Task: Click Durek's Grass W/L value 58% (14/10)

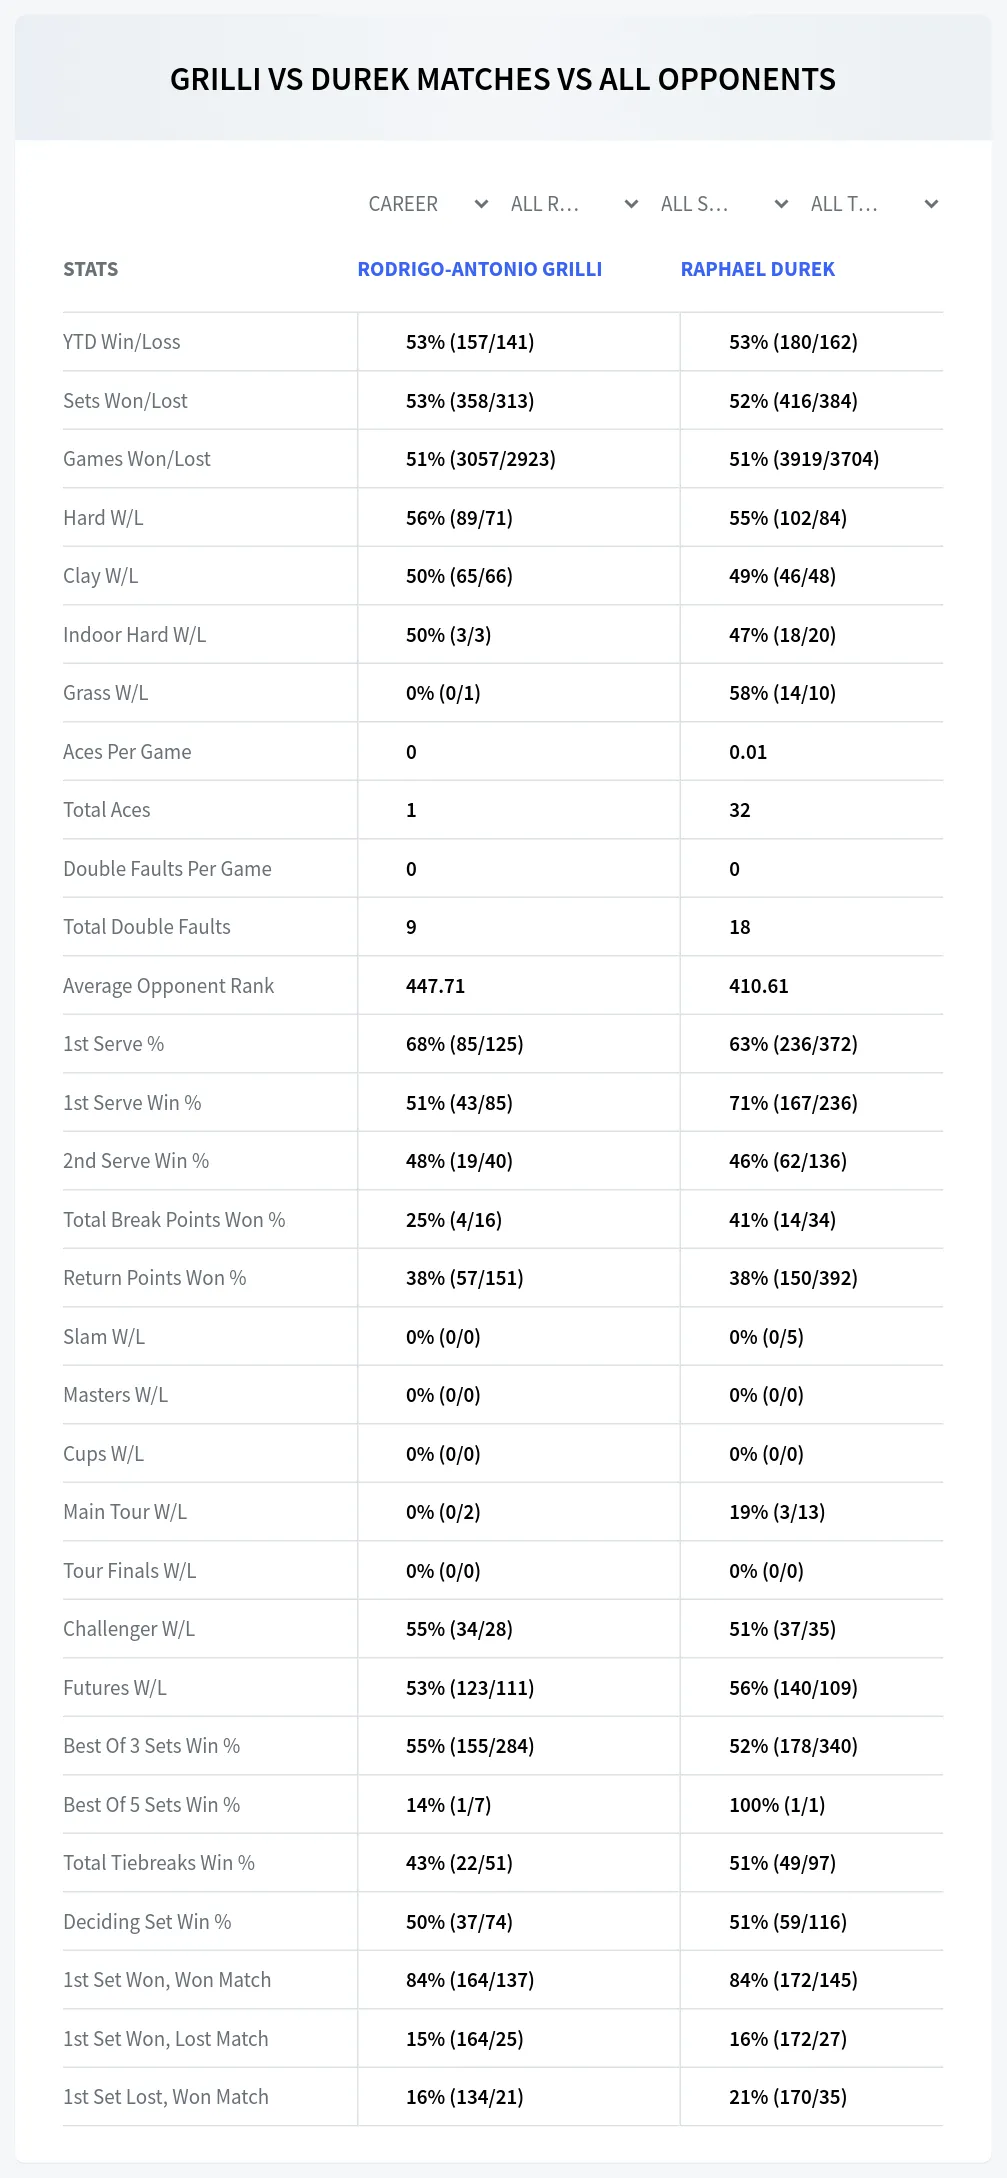Action: tap(782, 693)
